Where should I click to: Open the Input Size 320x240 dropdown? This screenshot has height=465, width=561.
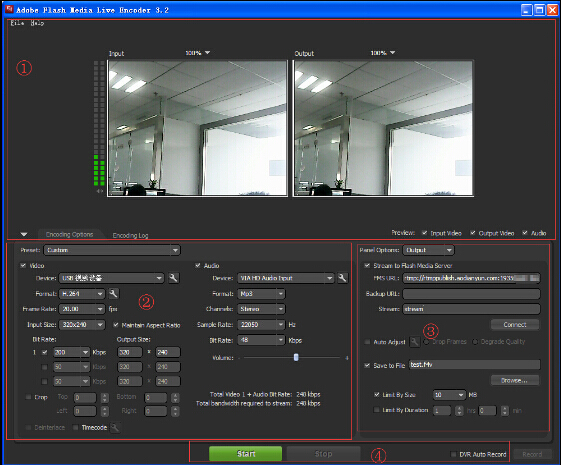[82, 325]
